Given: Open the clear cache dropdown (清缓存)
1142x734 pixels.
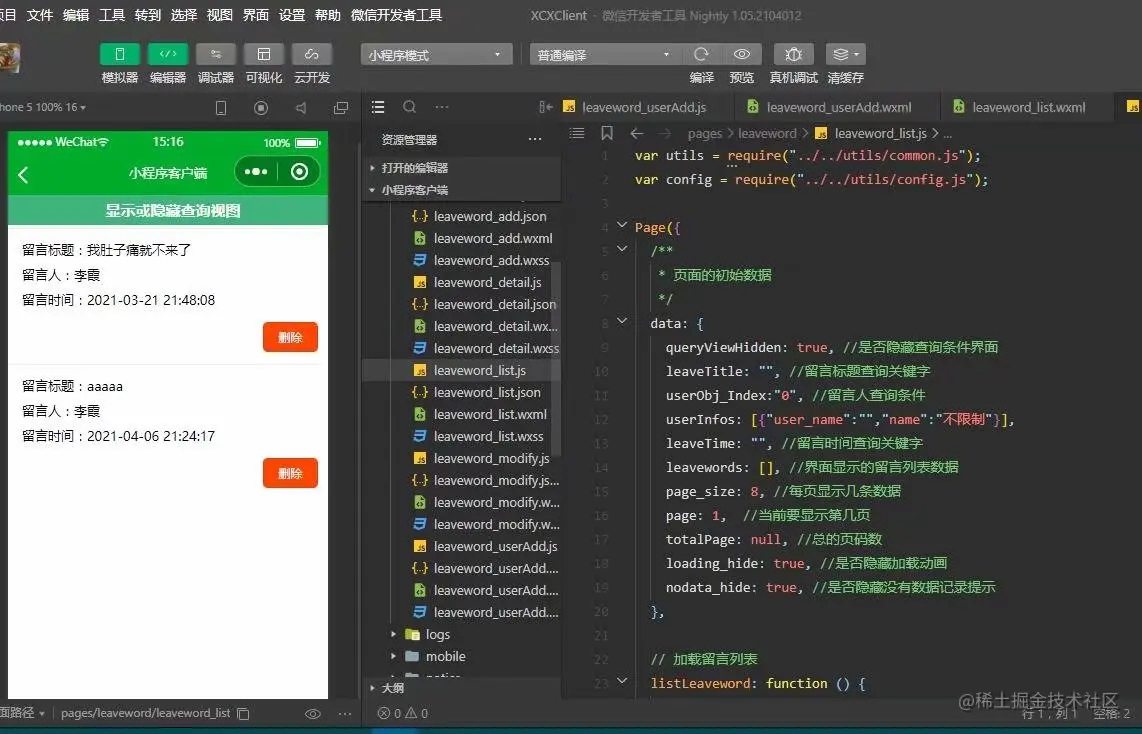Looking at the screenshot, I should pyautogui.click(x=846, y=55).
